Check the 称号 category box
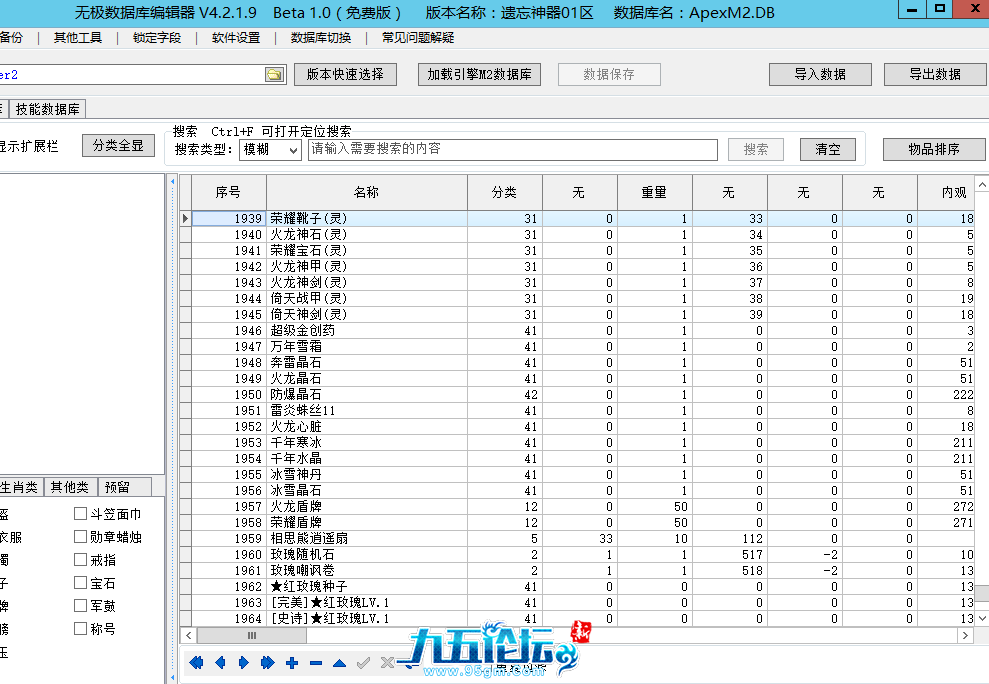 click(x=81, y=629)
